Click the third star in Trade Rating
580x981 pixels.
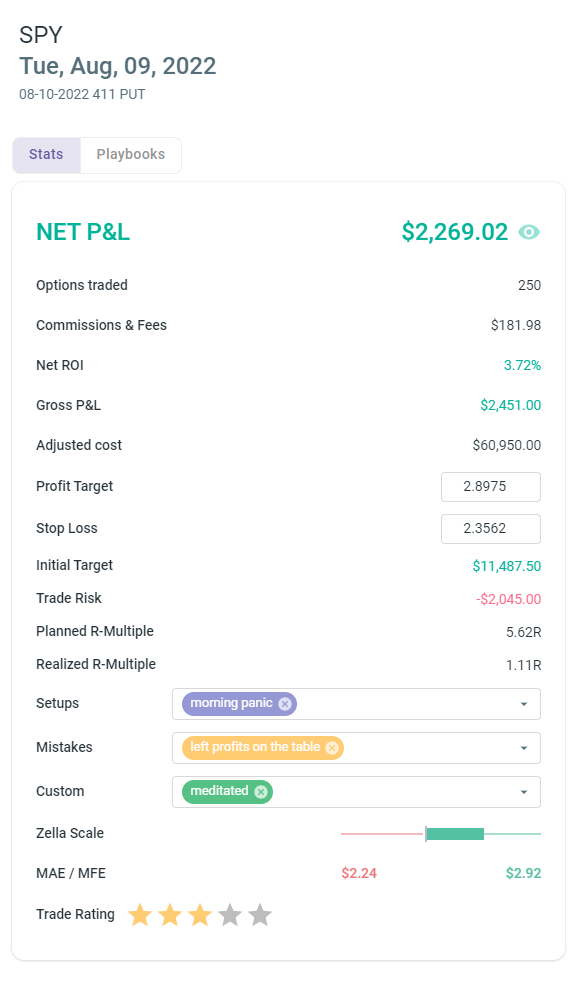tap(199, 913)
